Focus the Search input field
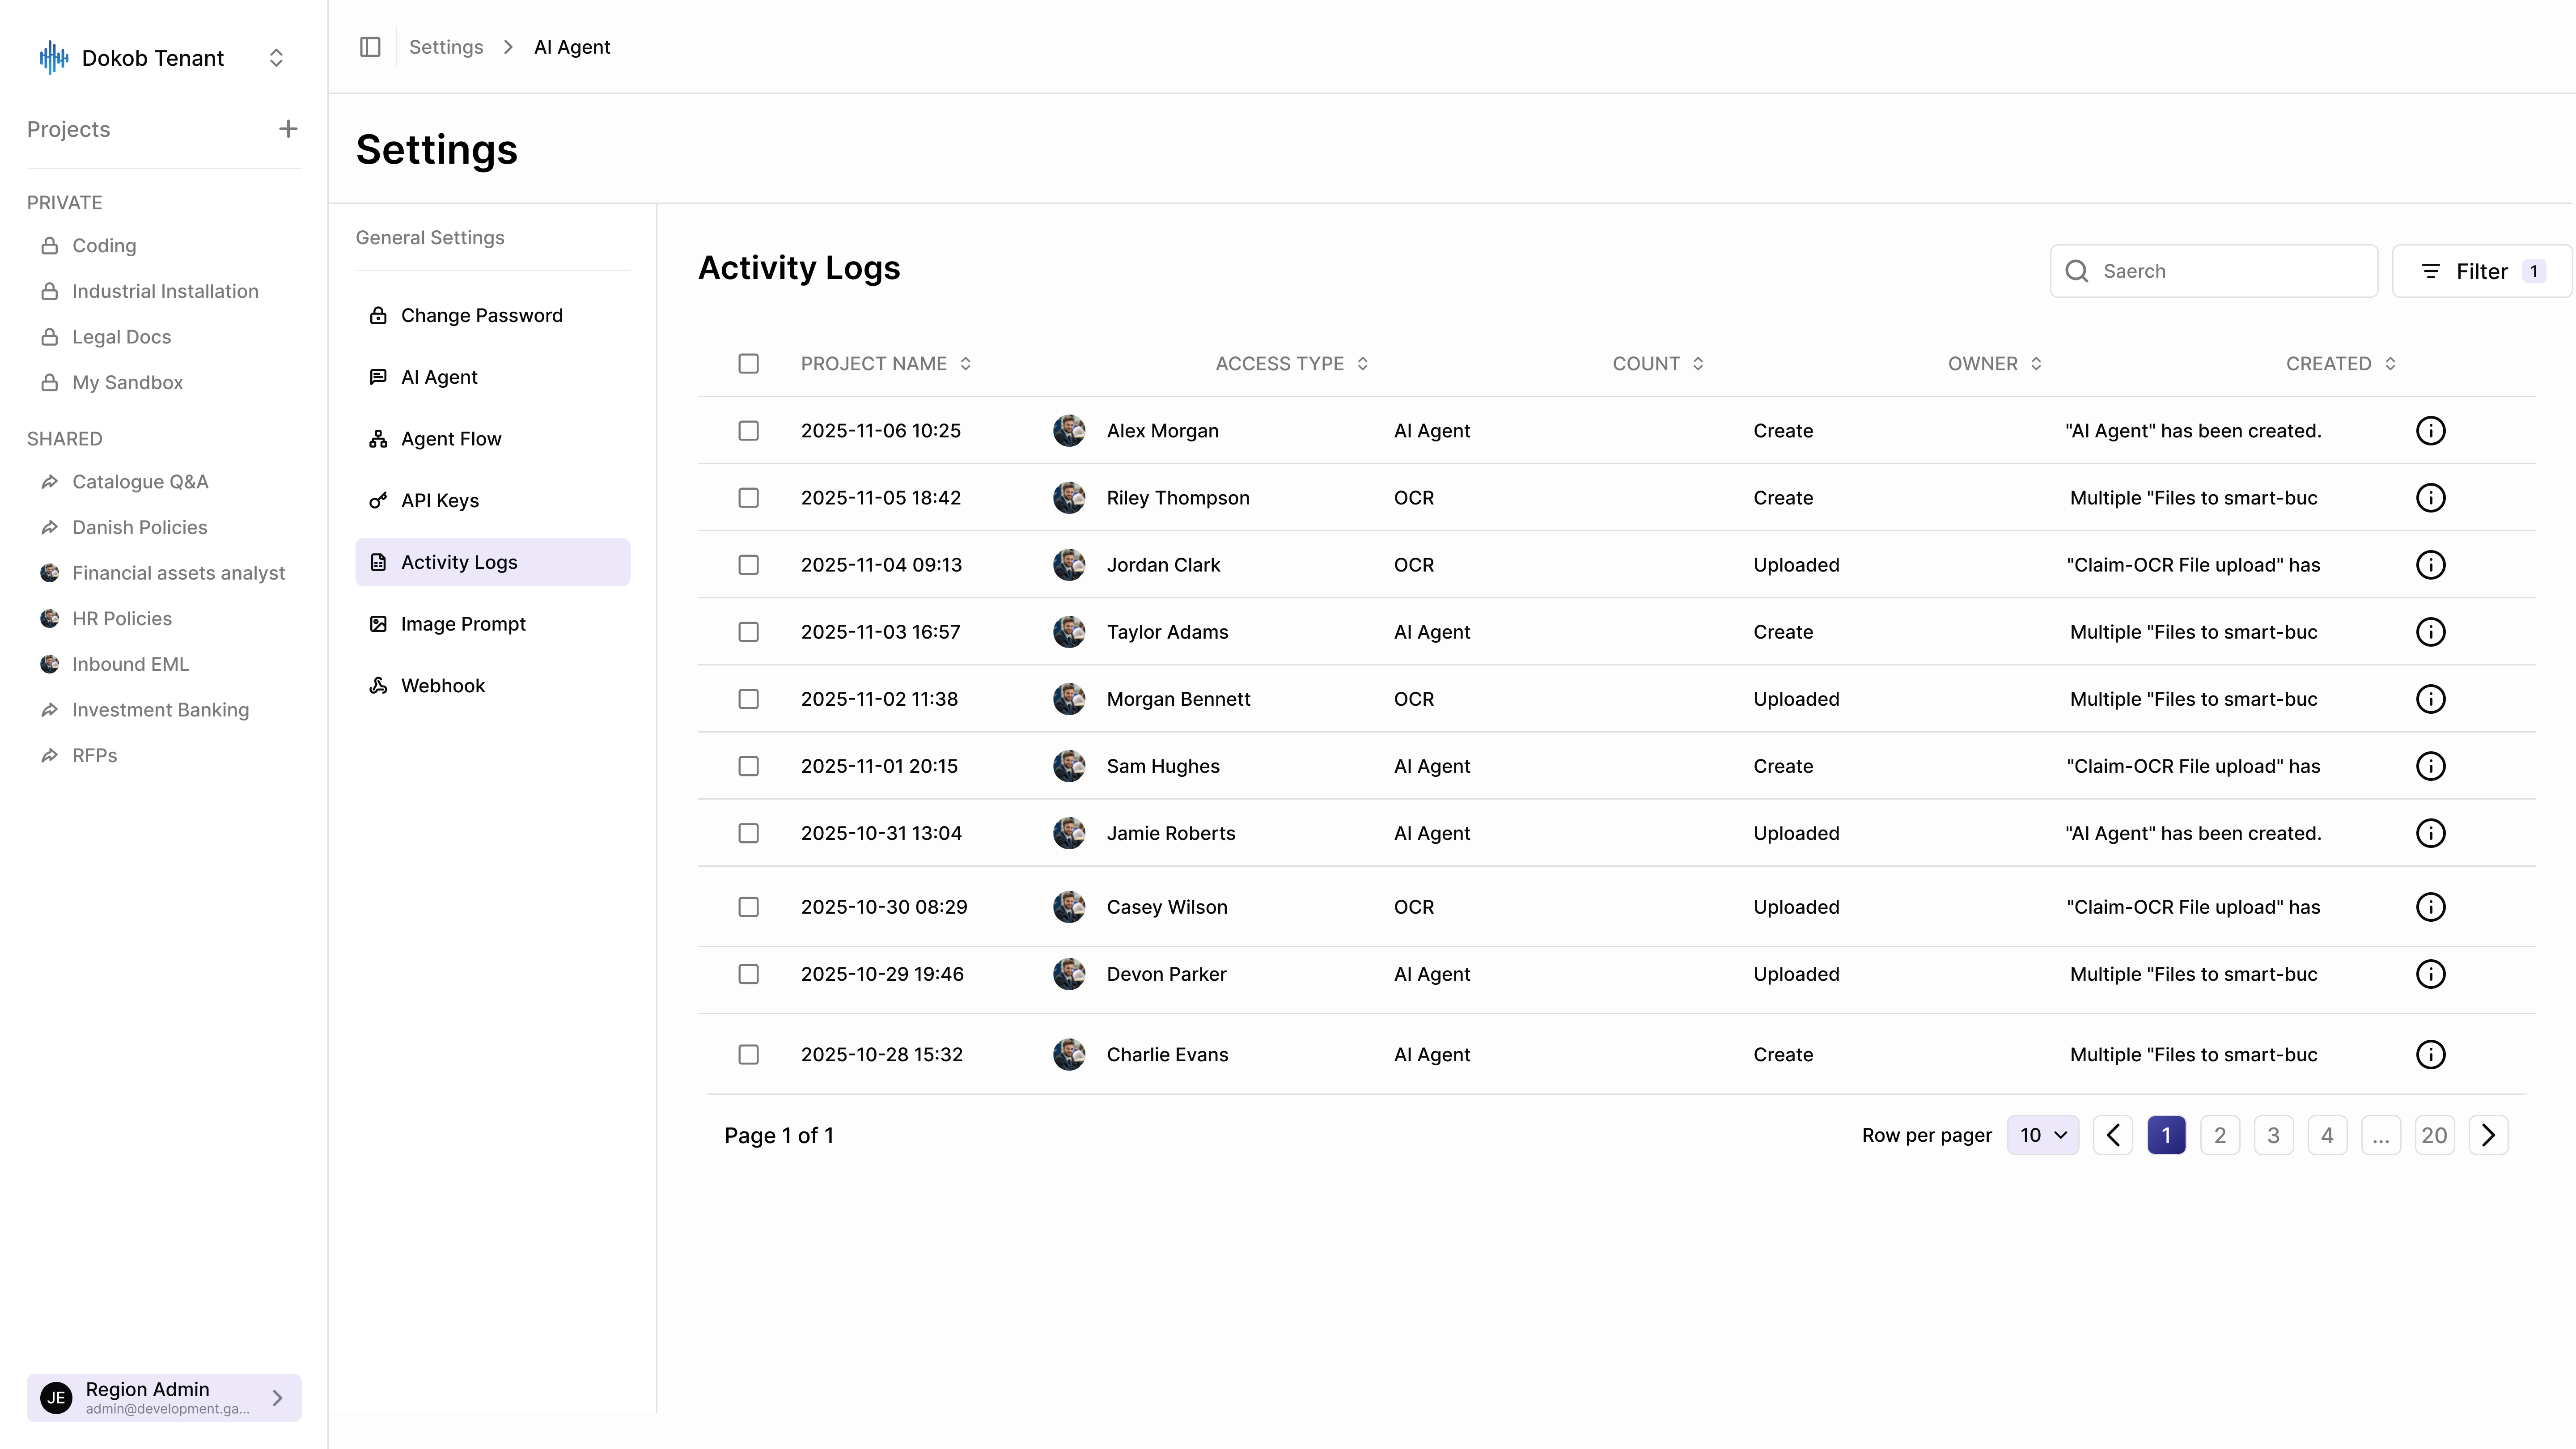 click(2214, 271)
